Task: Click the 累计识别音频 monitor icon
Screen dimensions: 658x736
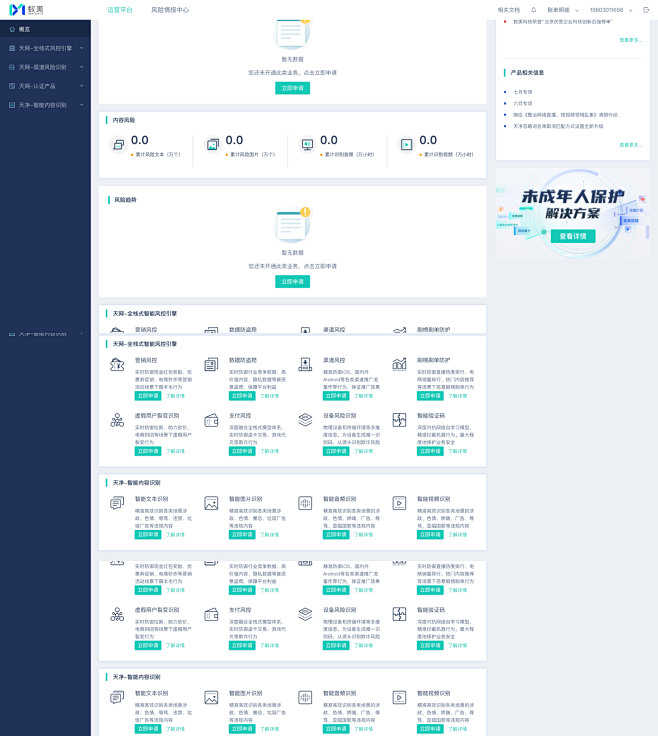Action: (307, 145)
